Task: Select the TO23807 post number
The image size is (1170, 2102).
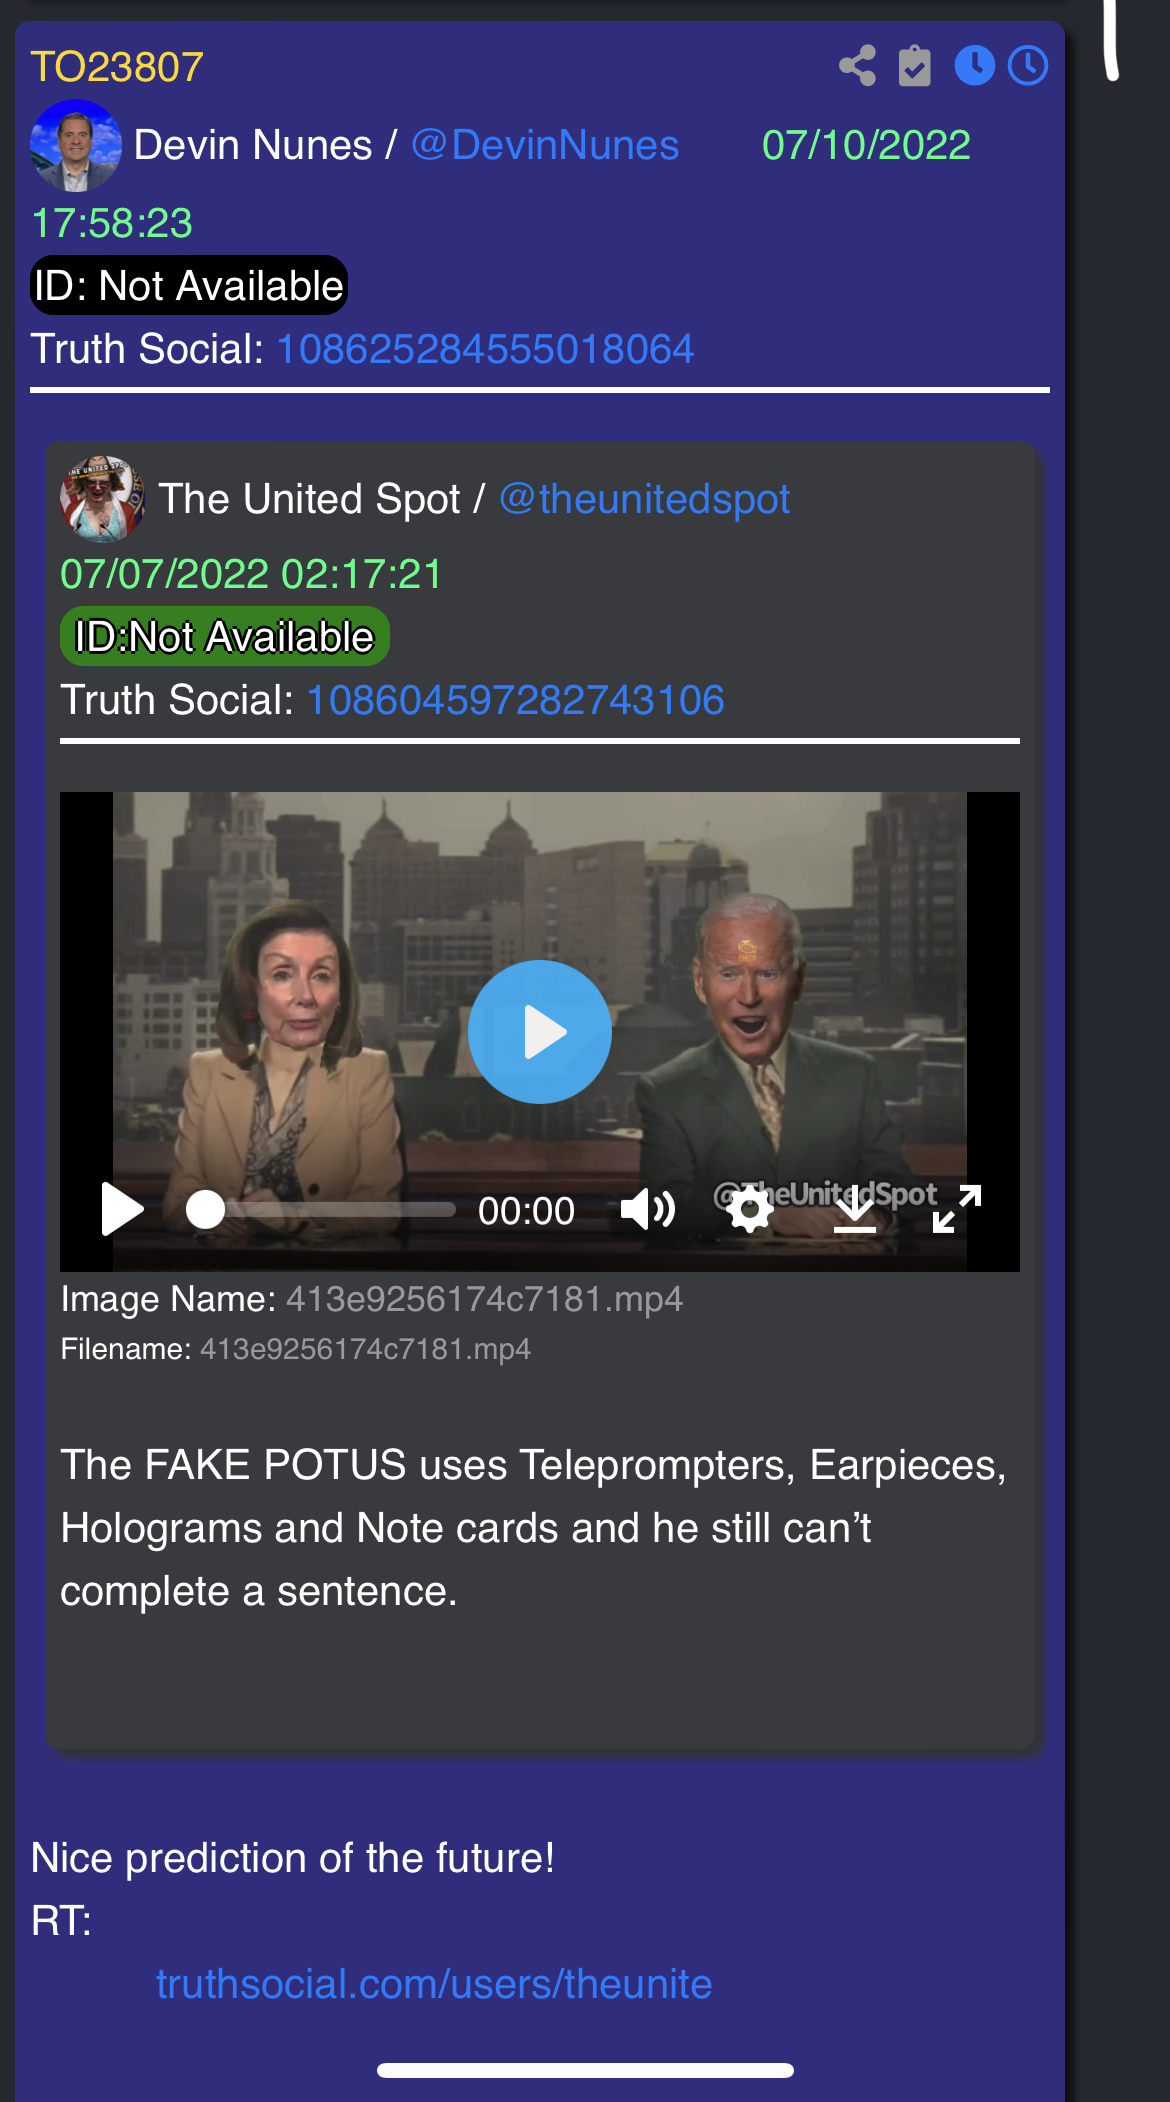Action: point(117,67)
